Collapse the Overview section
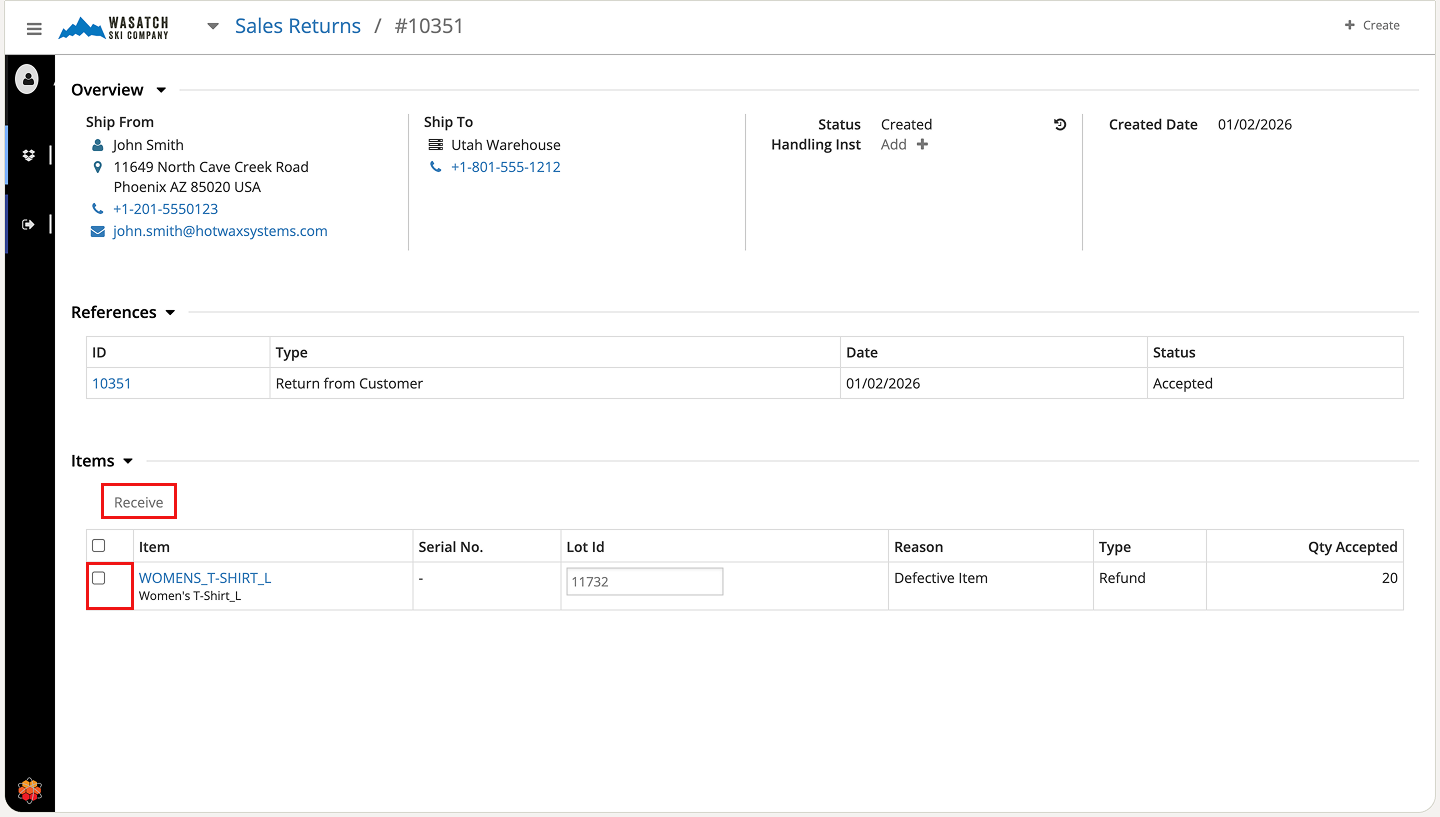 pos(161,90)
